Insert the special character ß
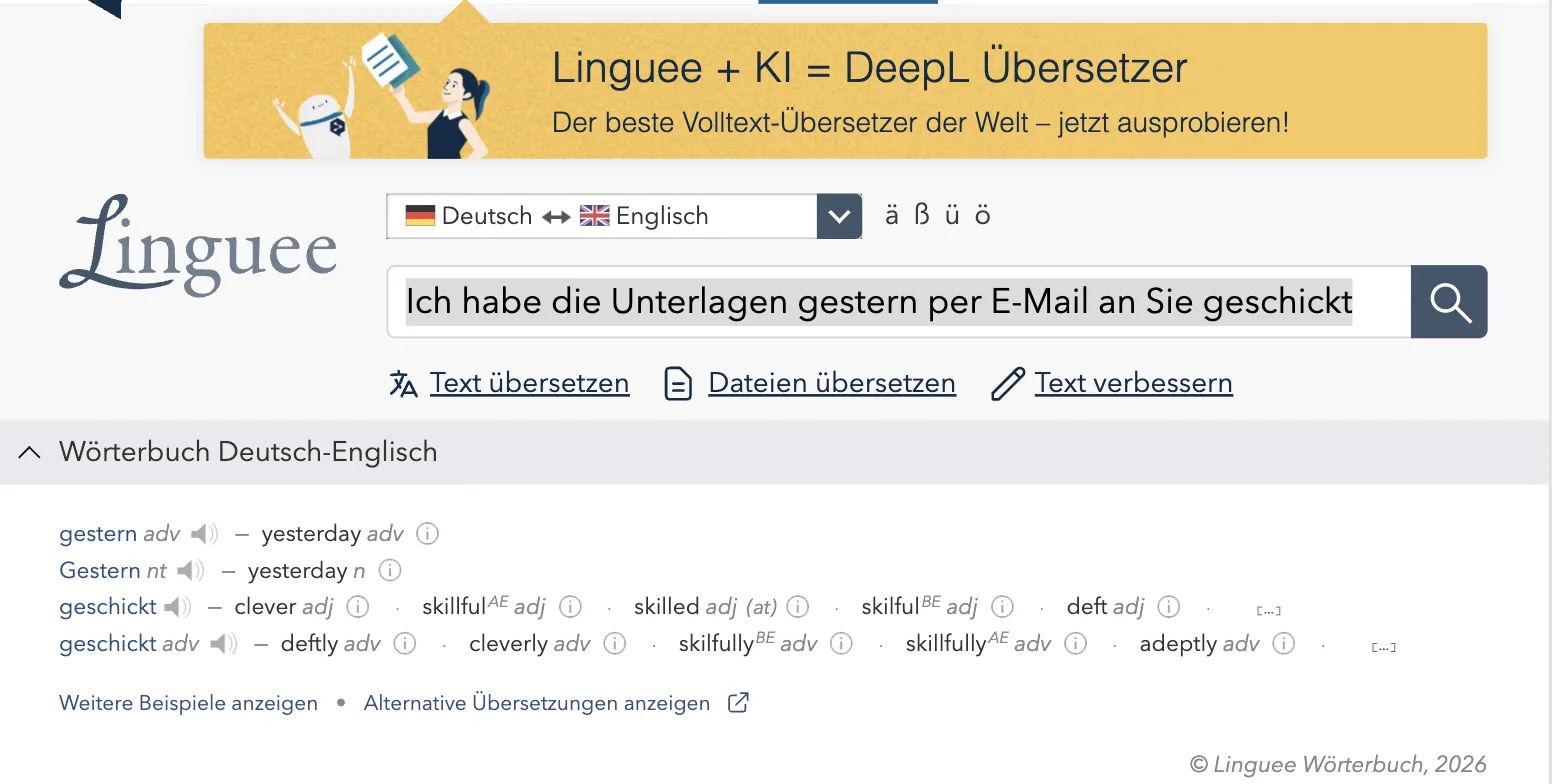 pyautogui.click(x=922, y=215)
